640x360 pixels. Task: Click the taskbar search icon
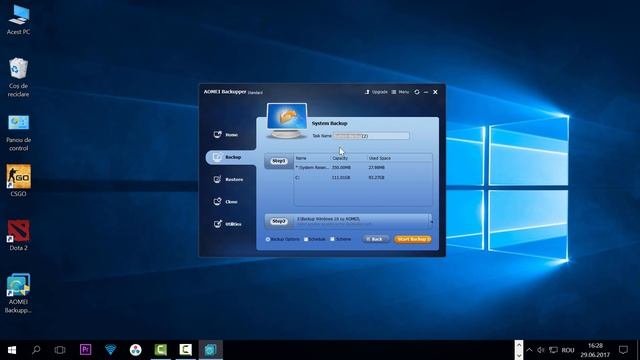tap(36, 350)
